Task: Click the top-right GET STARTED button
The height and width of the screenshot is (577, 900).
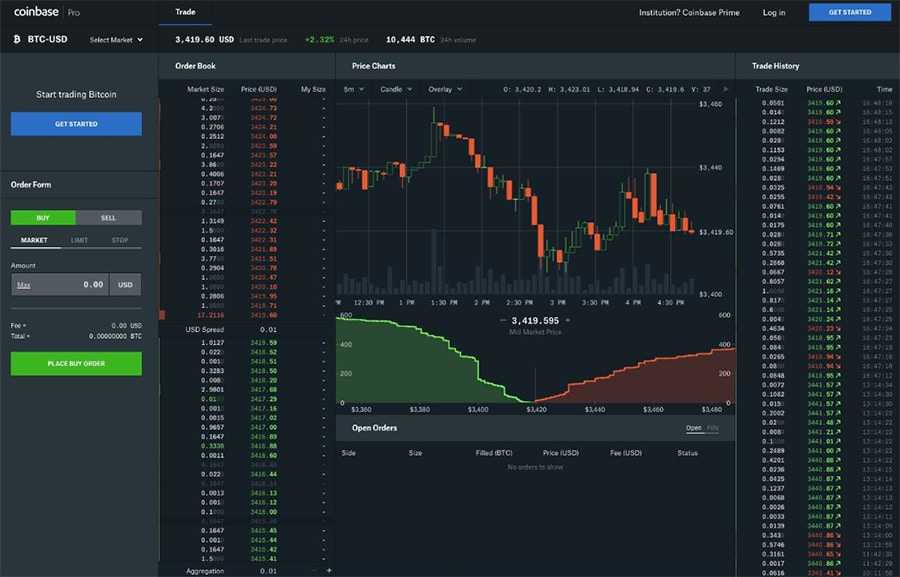Action: (850, 12)
